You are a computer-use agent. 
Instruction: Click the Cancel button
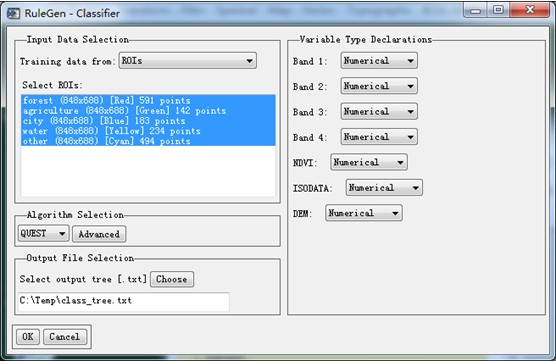point(65,337)
